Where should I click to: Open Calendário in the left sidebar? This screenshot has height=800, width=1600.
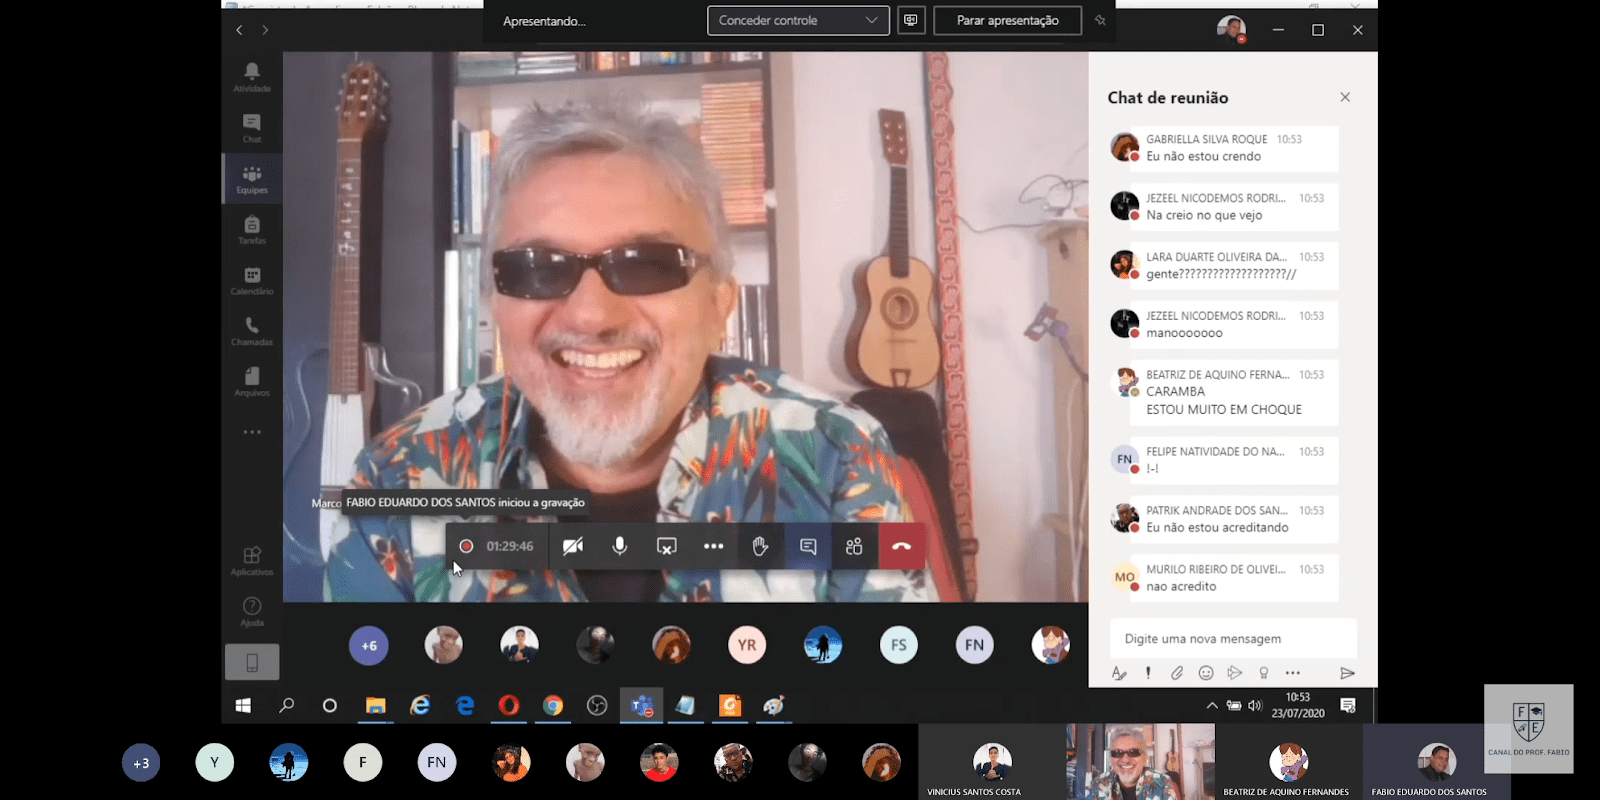click(x=252, y=280)
